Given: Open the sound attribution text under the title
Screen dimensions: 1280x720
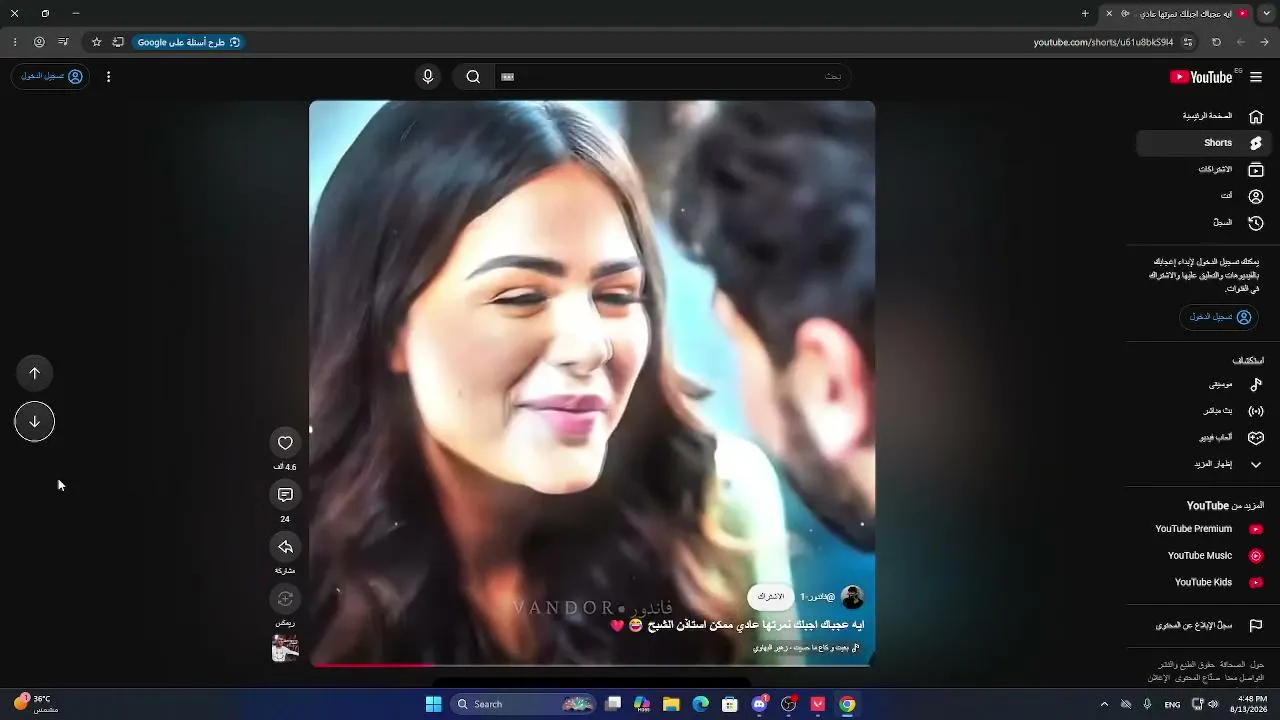Looking at the screenshot, I should point(806,648).
